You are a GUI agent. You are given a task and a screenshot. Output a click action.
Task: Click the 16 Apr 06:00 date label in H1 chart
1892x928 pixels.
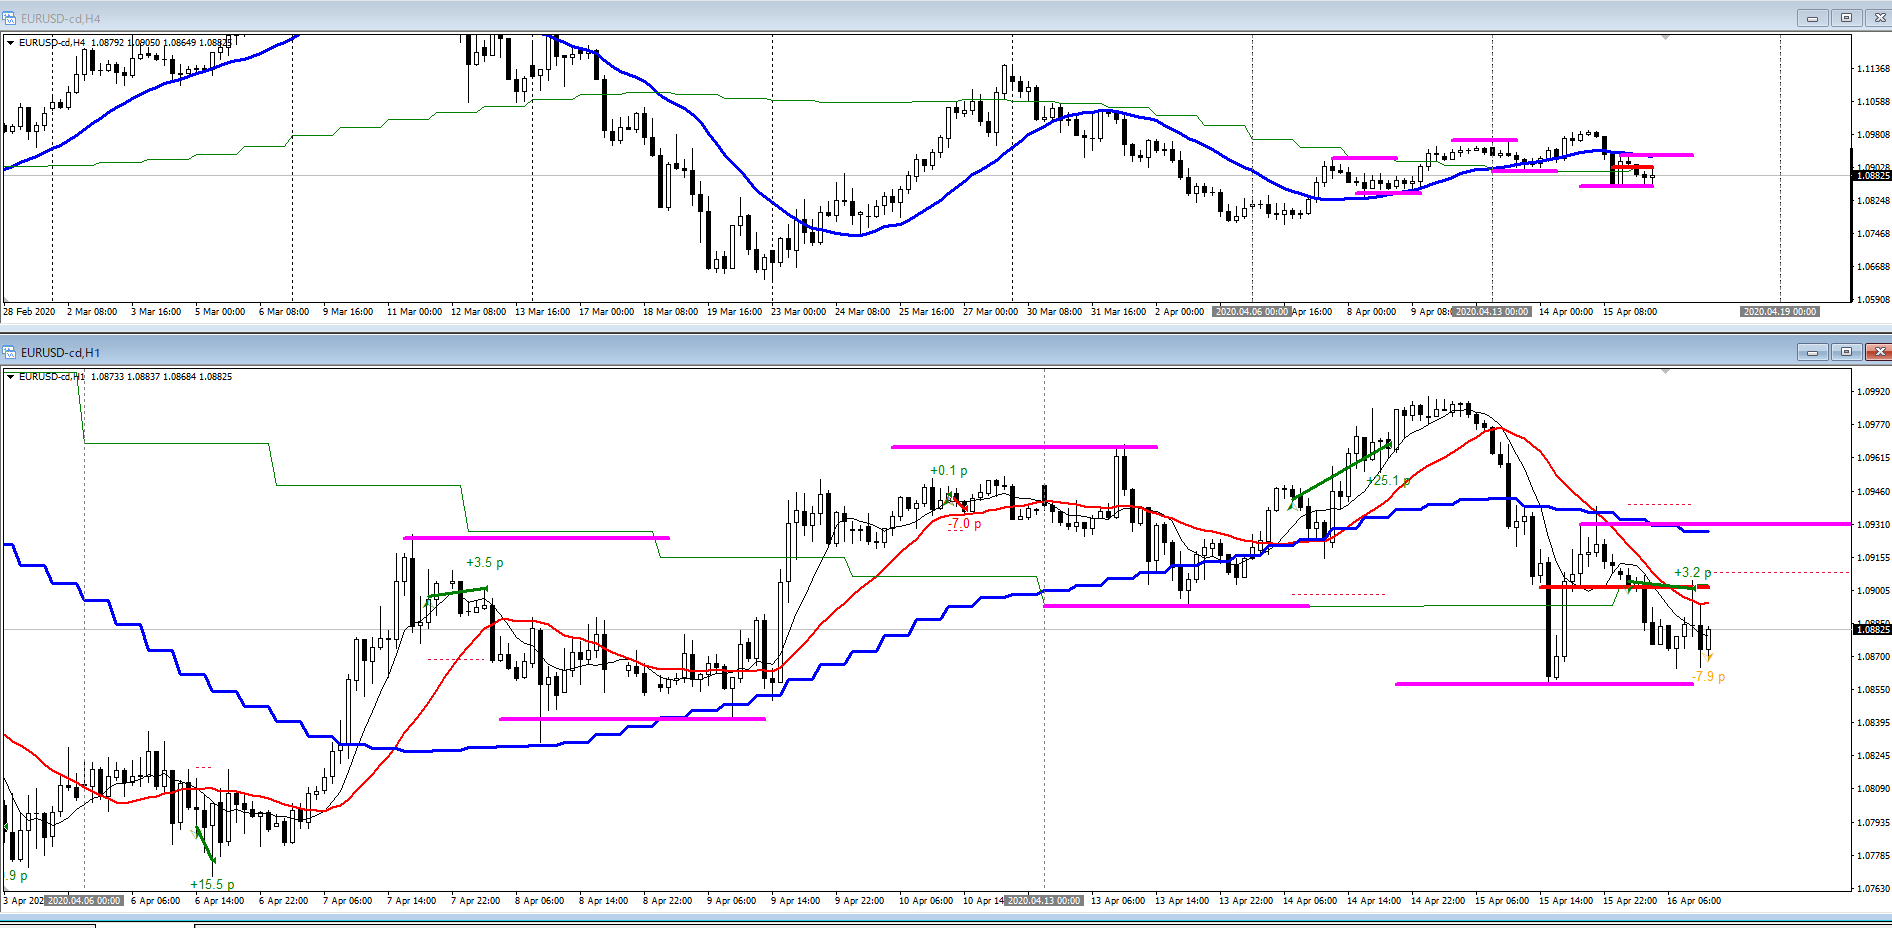(x=1694, y=901)
